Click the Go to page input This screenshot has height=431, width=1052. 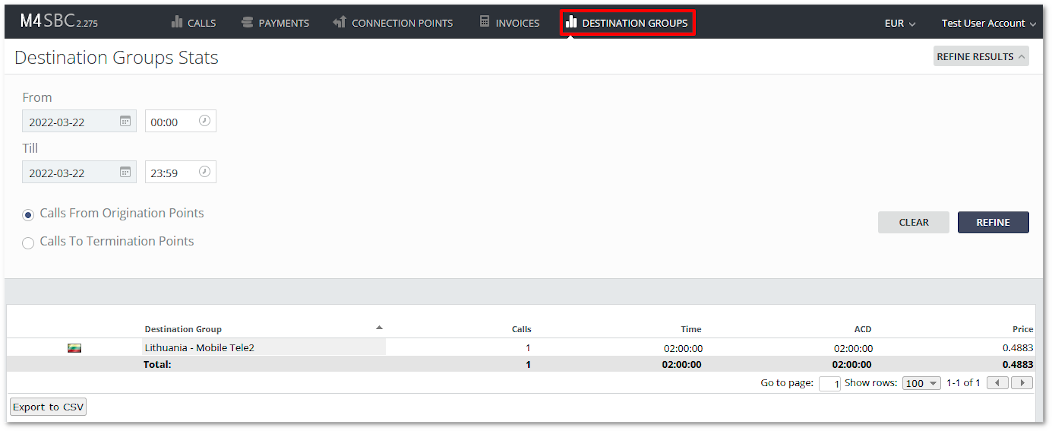coord(829,383)
